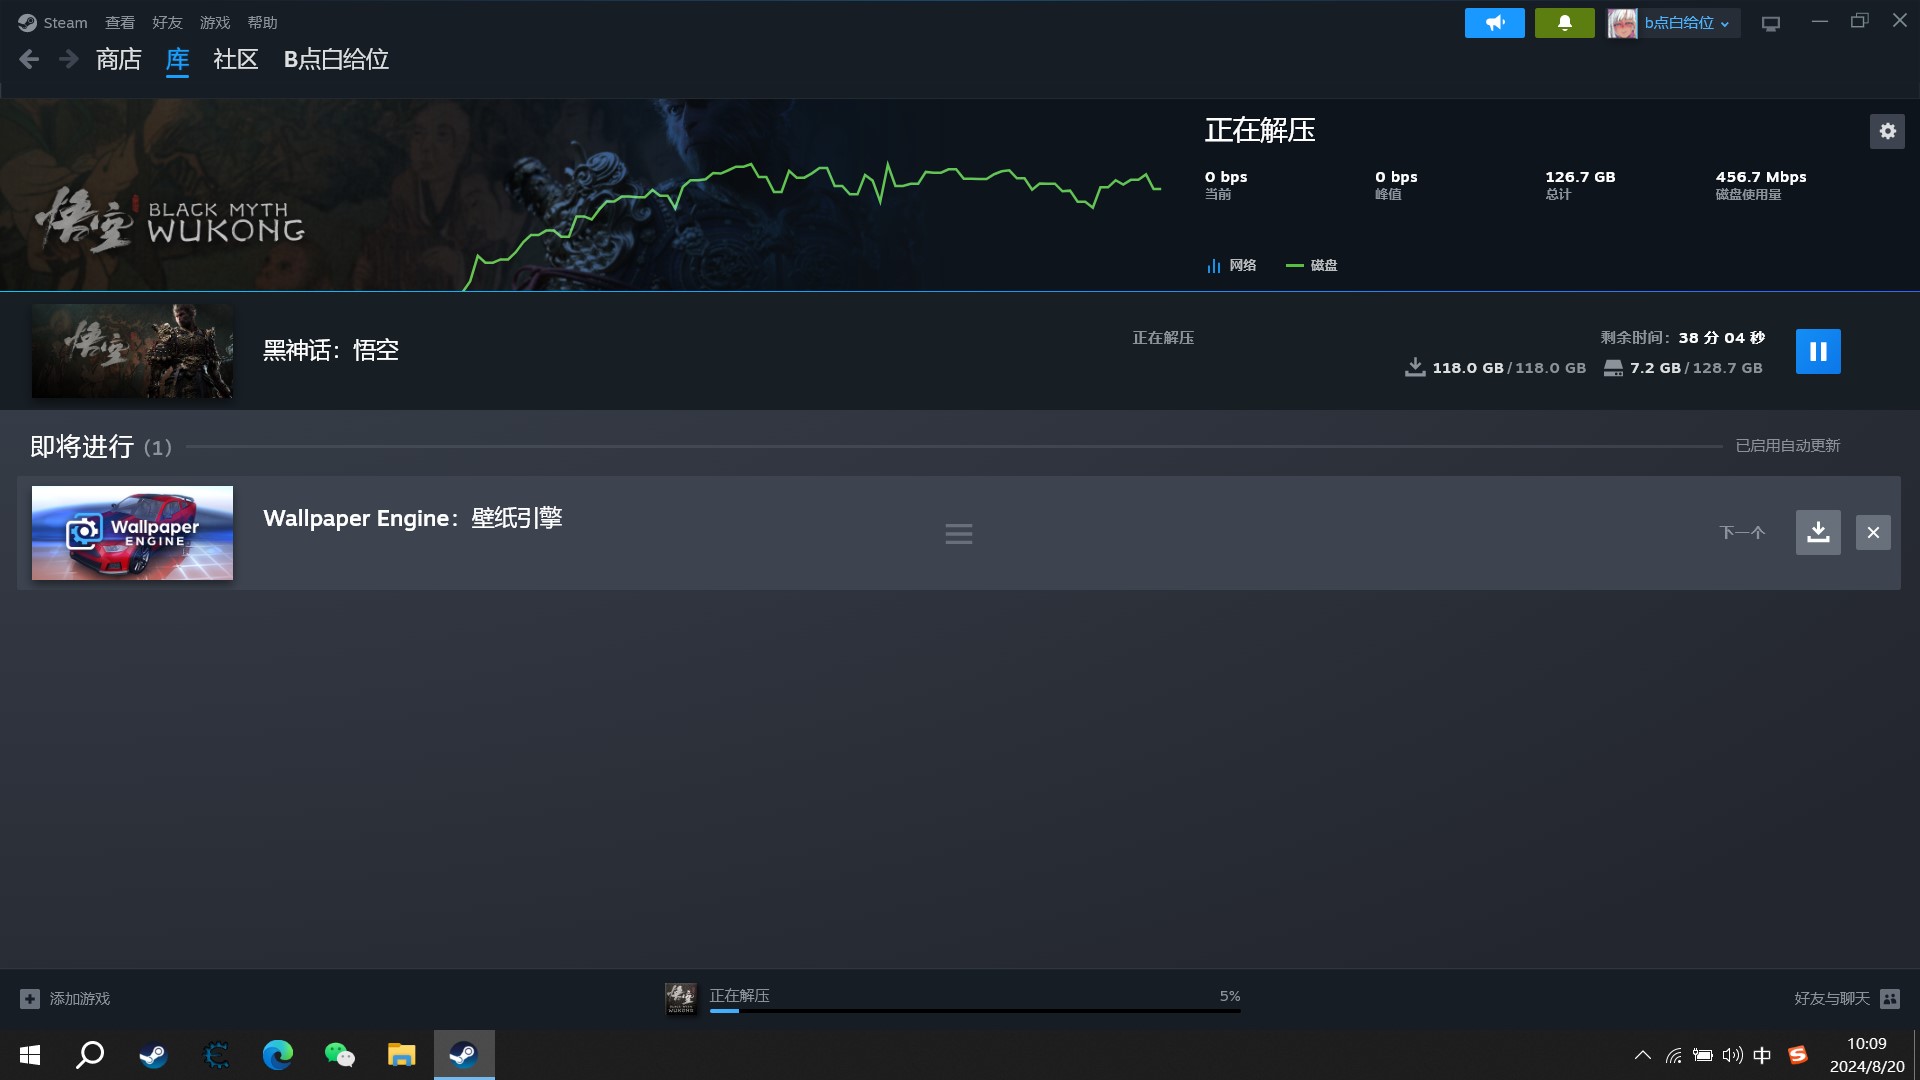Click the 456.7 Mbps disk usage value
Viewport: 1920px width, 1080px height.
pos(1761,177)
